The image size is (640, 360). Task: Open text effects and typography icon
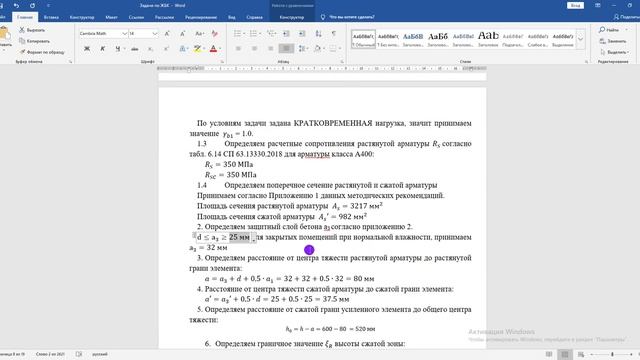183,49
